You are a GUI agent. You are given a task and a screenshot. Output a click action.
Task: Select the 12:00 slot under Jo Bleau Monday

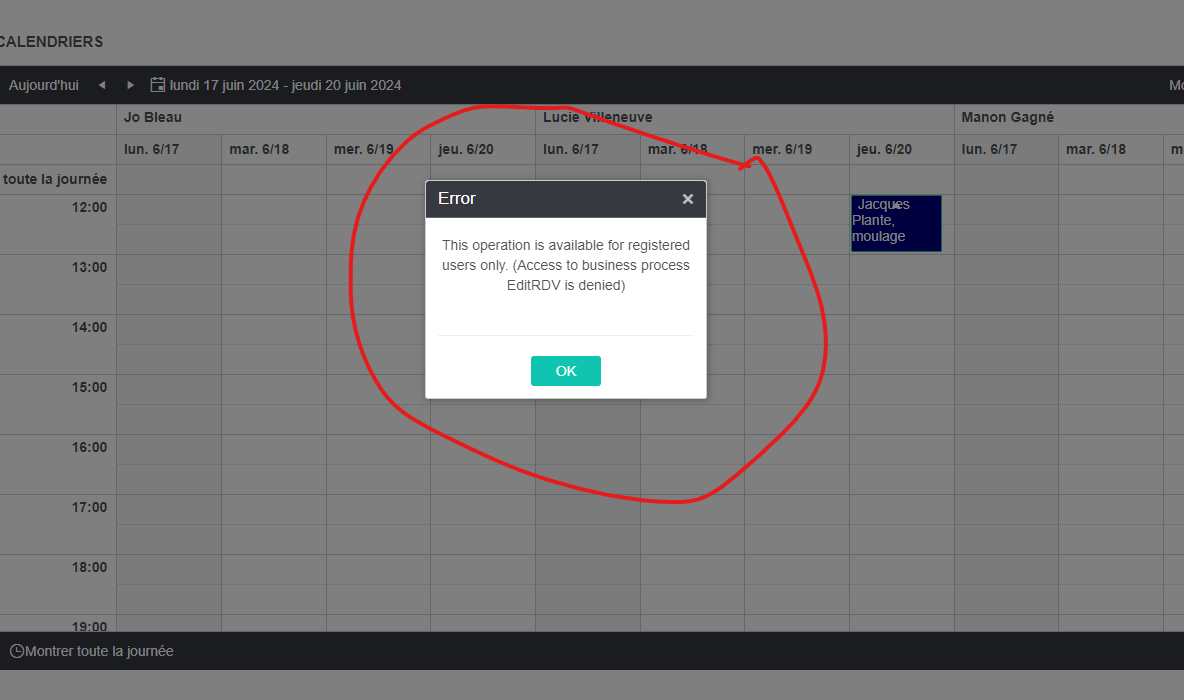[169, 210]
